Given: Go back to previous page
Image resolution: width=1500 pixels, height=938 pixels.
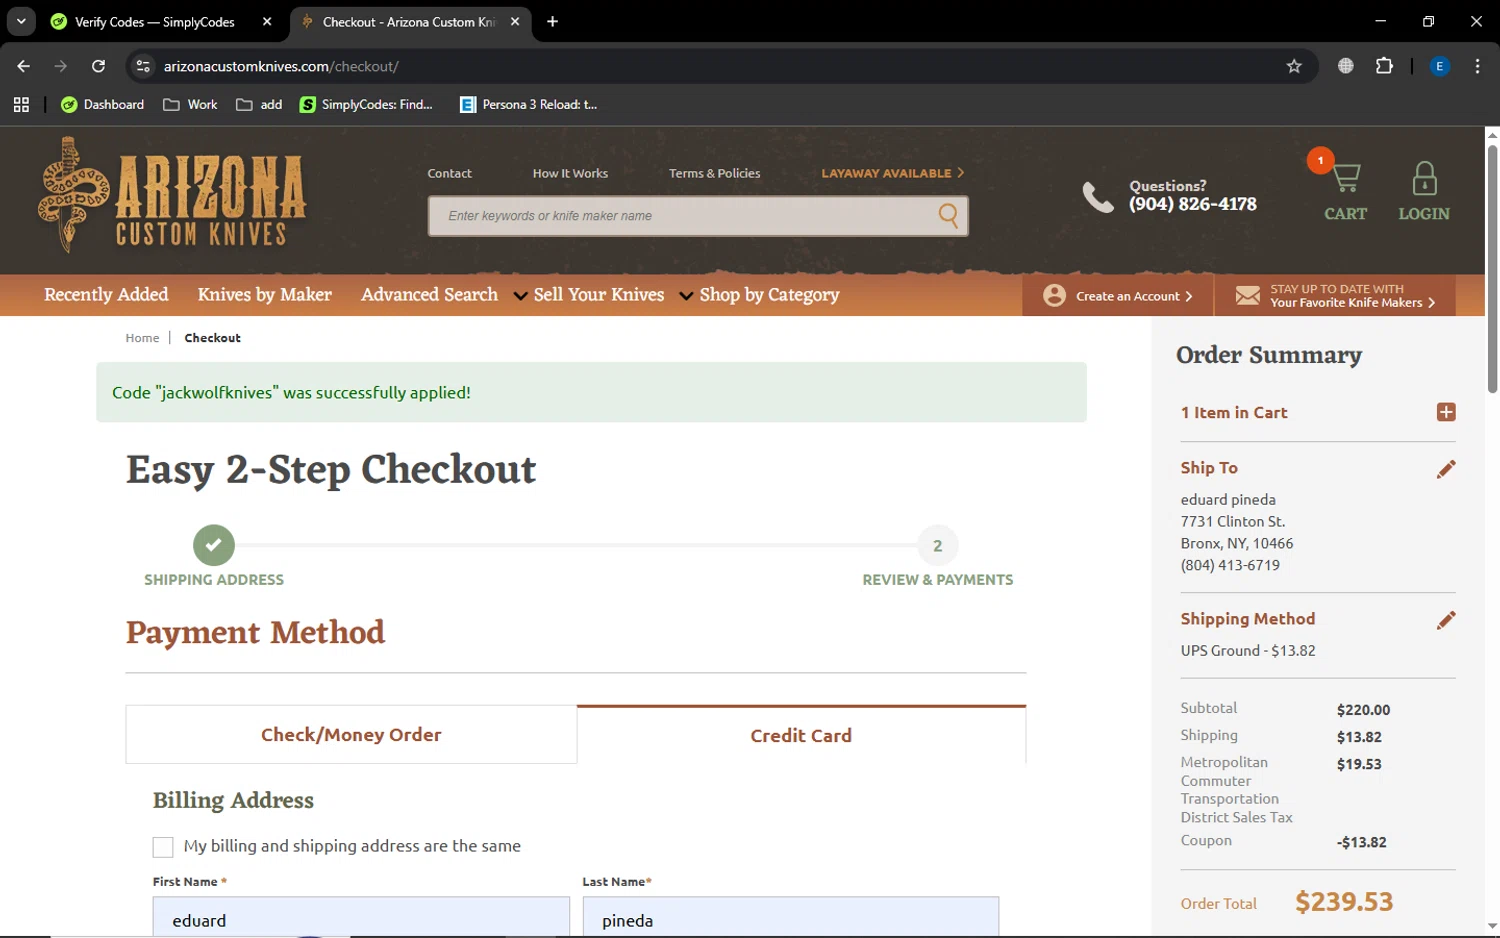Looking at the screenshot, I should point(24,66).
